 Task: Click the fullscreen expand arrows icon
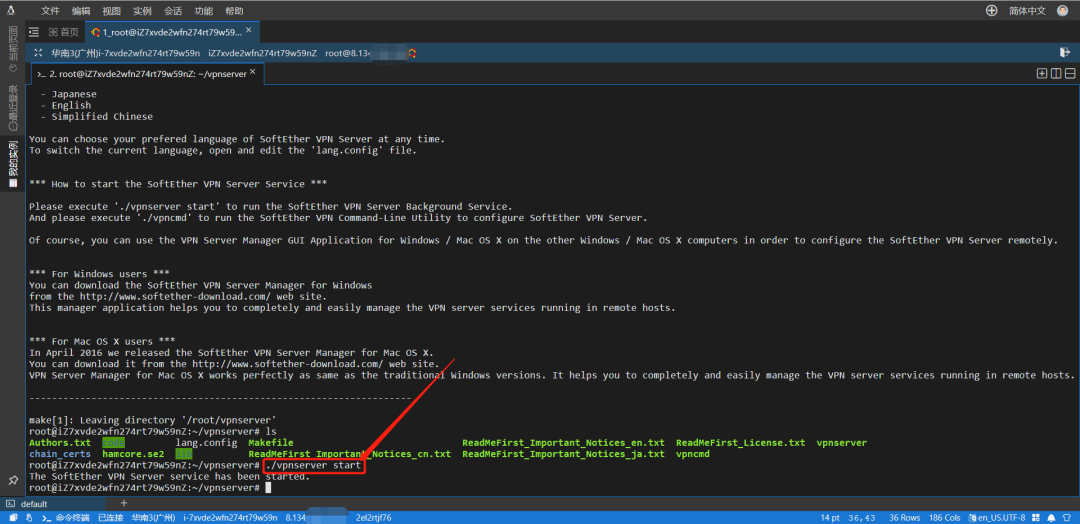point(37,53)
